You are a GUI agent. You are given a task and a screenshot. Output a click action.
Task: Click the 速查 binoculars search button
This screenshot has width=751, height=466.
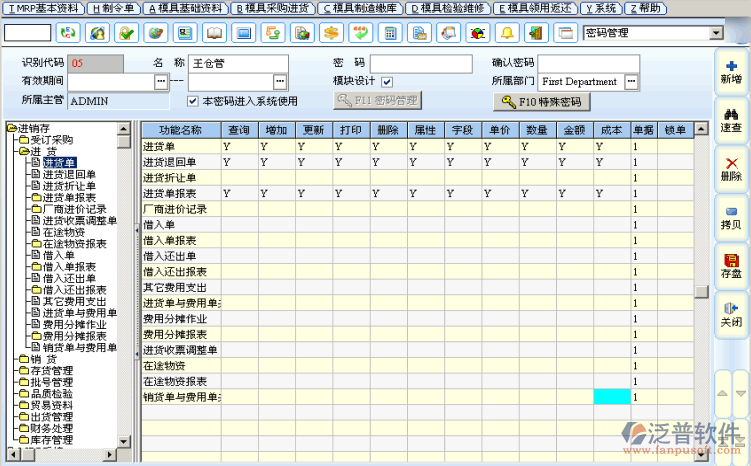(x=730, y=120)
